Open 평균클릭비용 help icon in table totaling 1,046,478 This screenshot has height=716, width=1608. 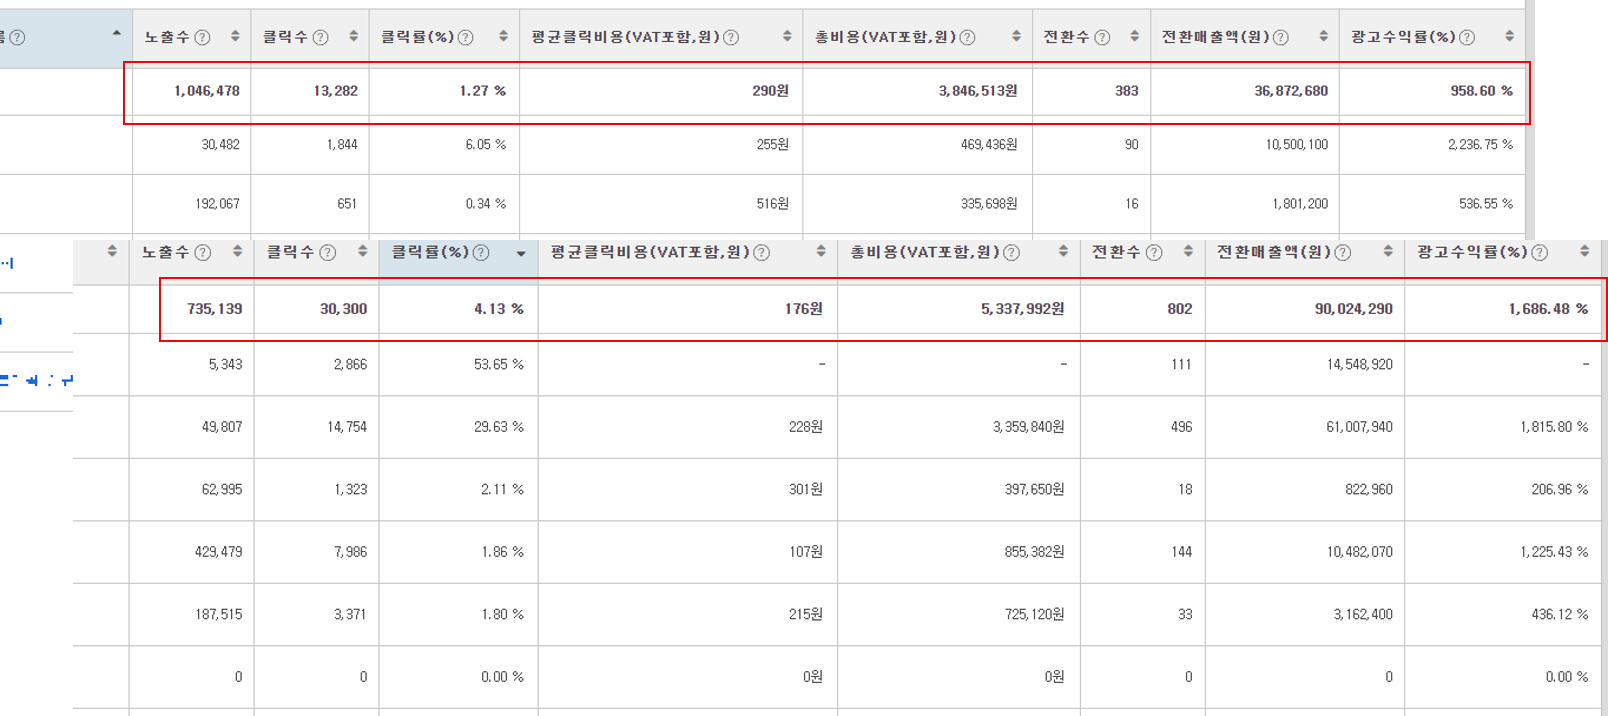(731, 37)
